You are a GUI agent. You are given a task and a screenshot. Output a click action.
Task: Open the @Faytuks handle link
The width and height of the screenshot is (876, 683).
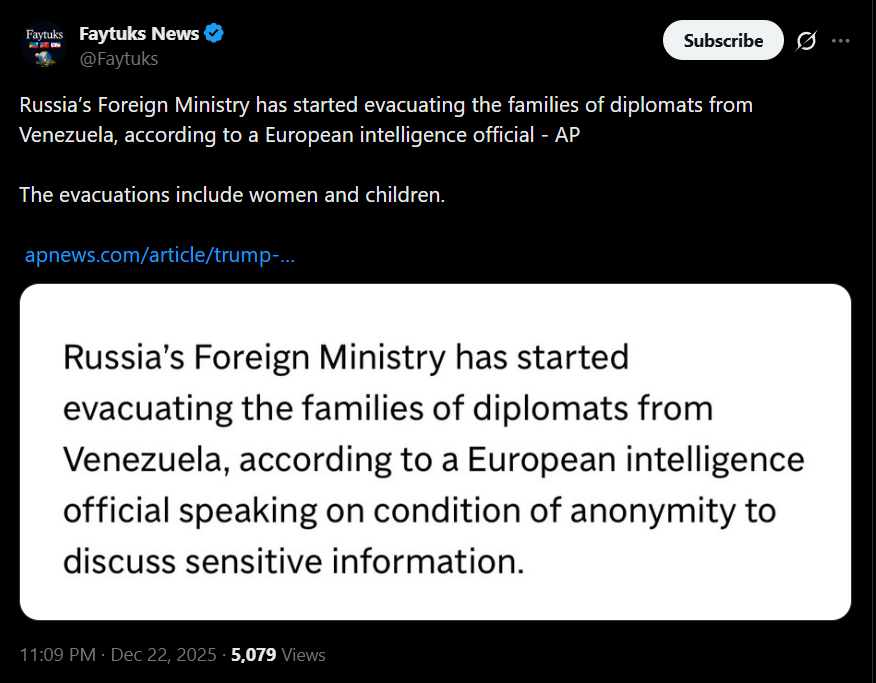118,59
